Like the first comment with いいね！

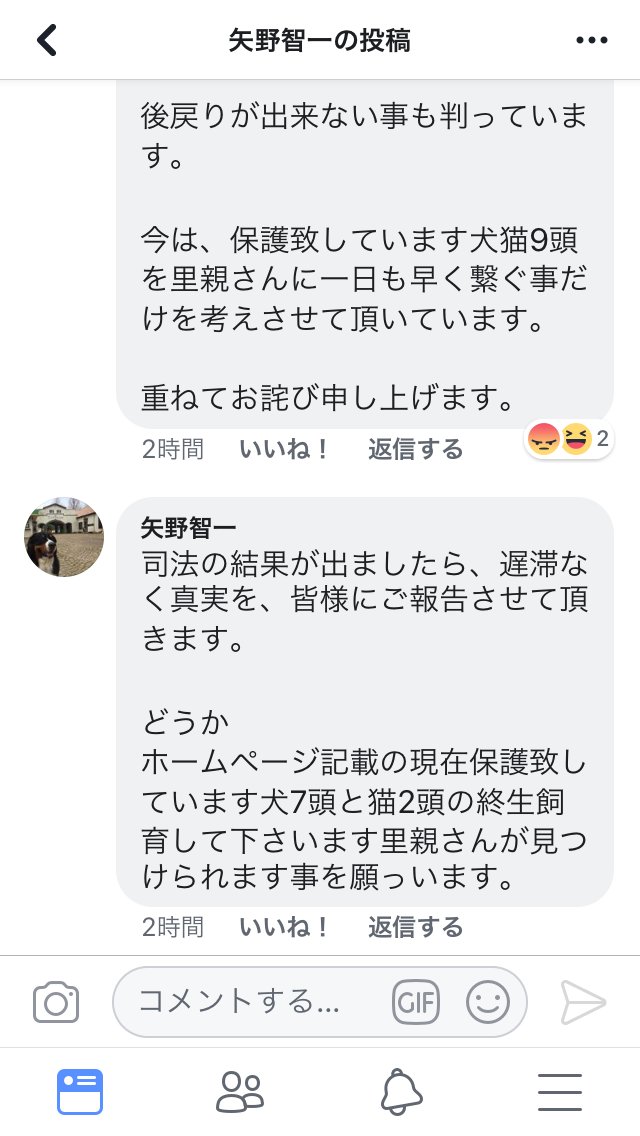pos(285,449)
